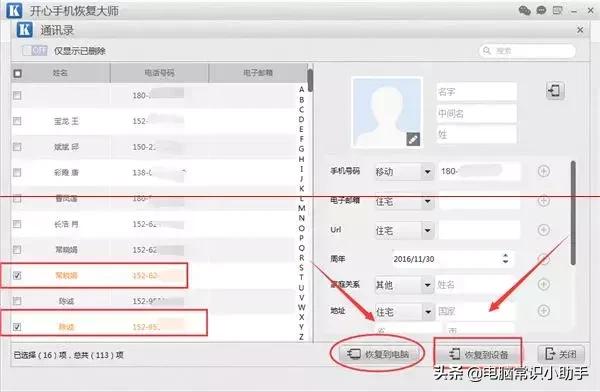Jump to letter M in alphabet index
600x392 pixels.
coord(302,208)
